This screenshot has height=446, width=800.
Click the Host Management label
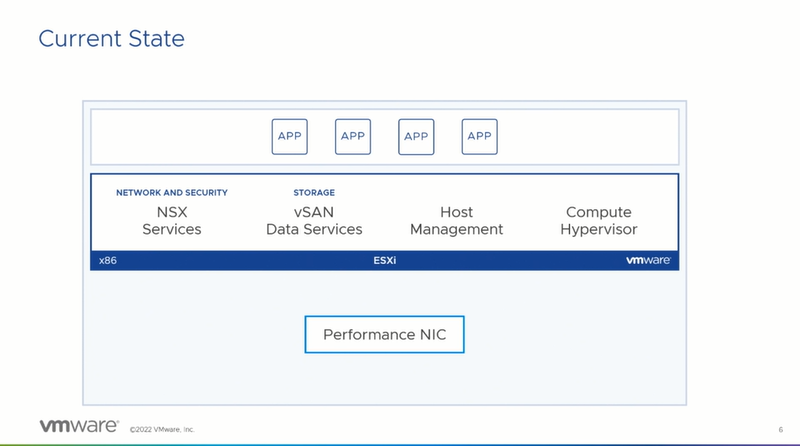456,220
